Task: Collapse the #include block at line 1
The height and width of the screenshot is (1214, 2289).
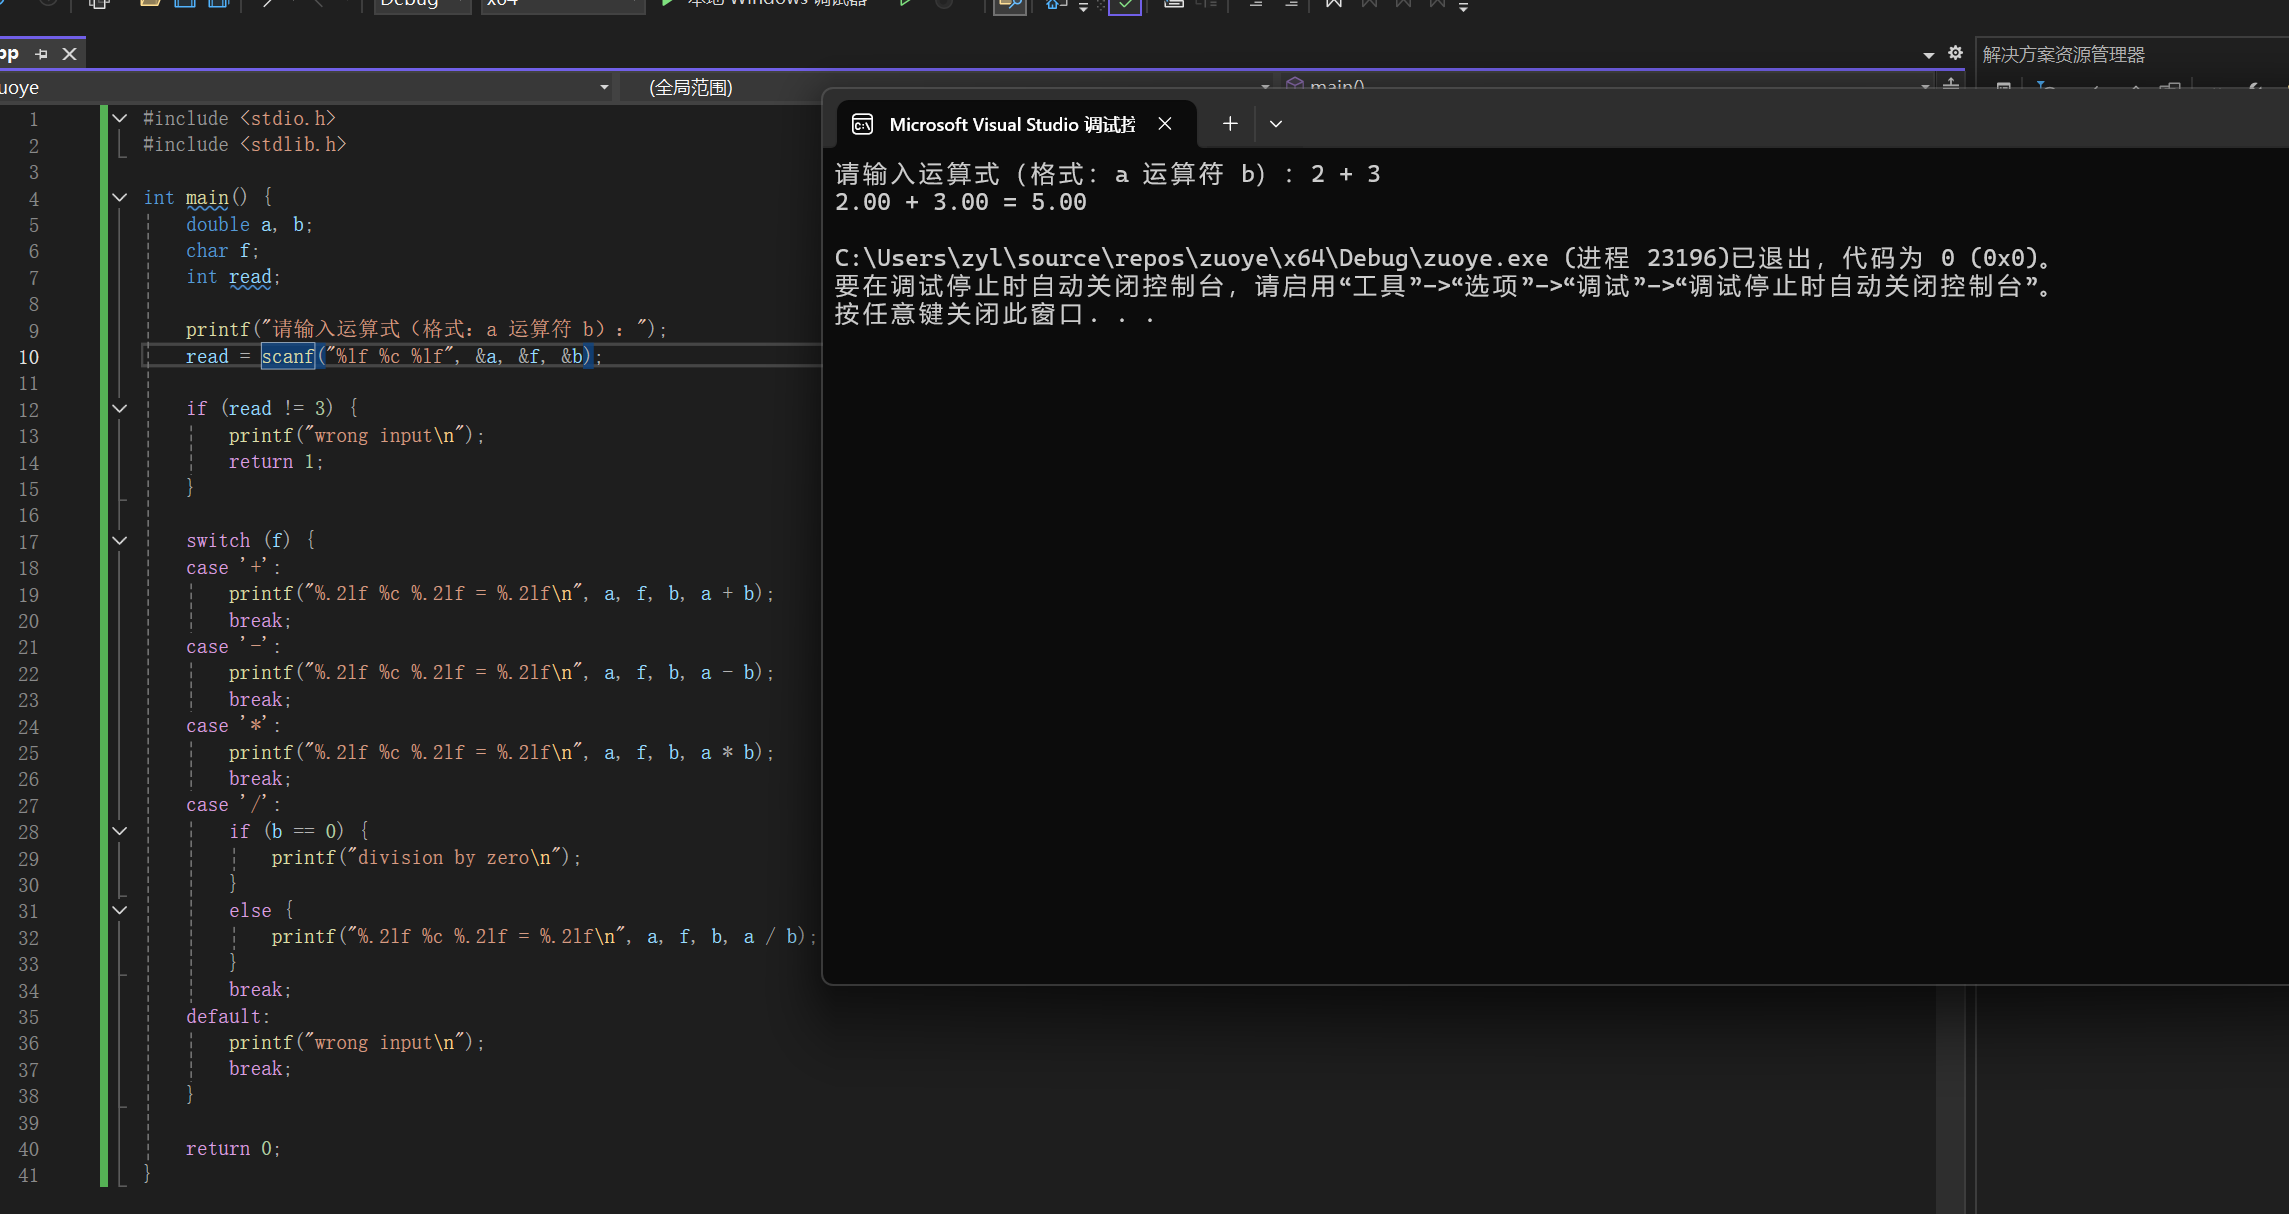Action: point(120,118)
